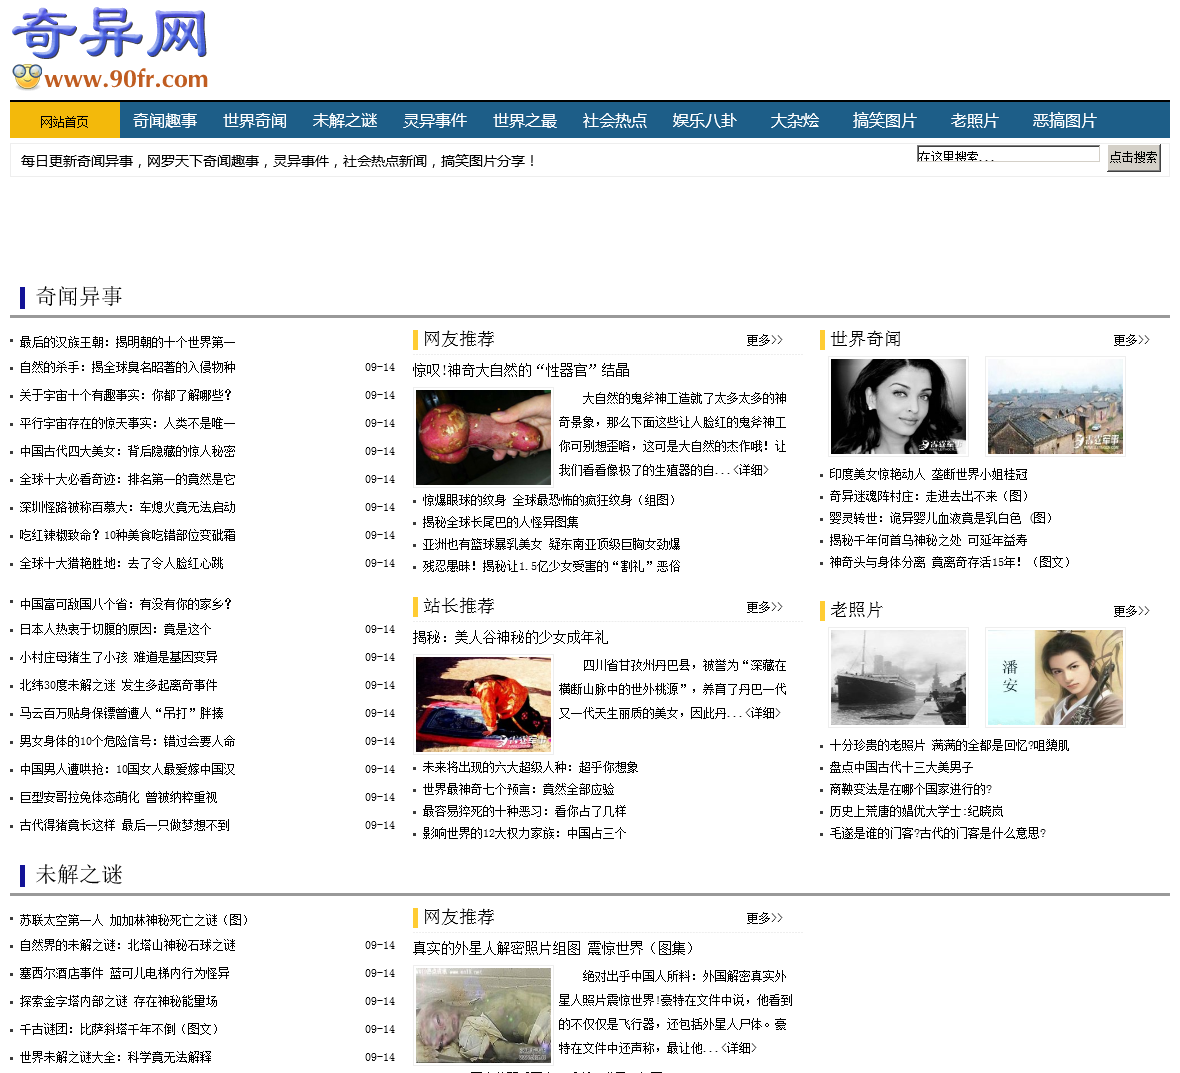Image resolution: width=1180 pixels, height=1073 pixels.
Task: Open article 探索金字塔内部之谜
Action: [x=118, y=1002]
